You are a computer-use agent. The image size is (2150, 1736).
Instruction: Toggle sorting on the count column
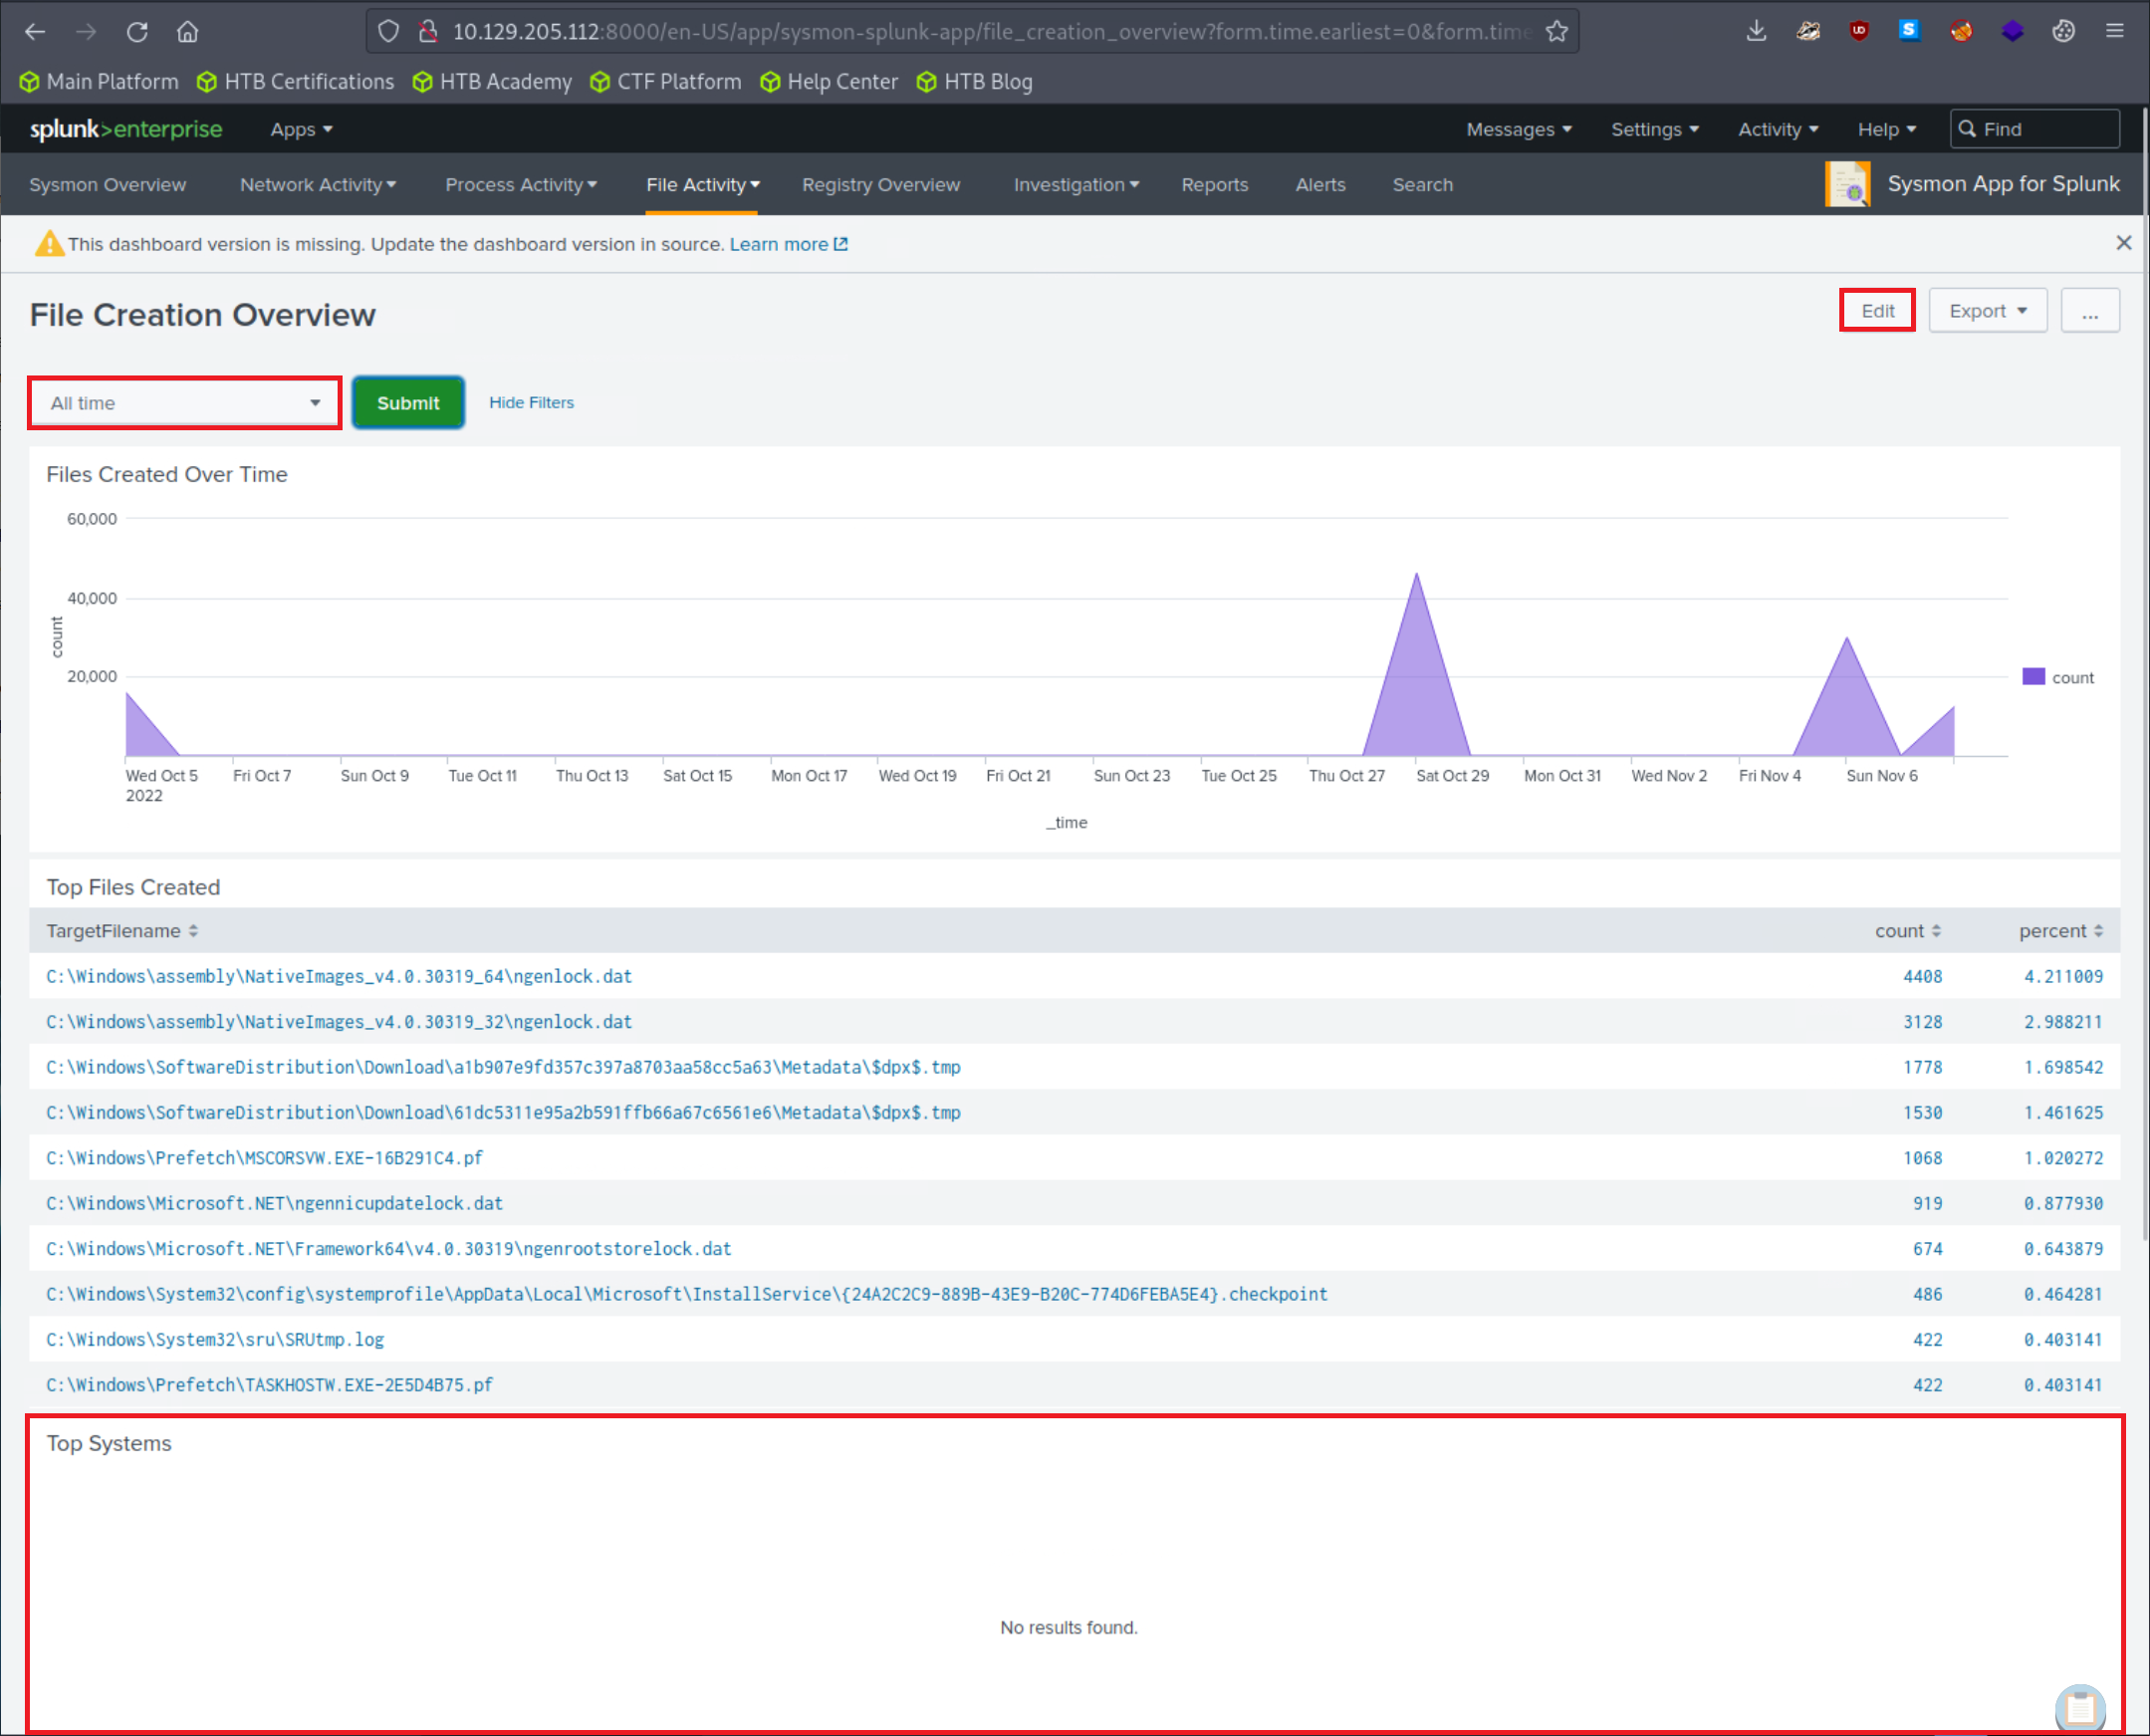pos(1907,930)
